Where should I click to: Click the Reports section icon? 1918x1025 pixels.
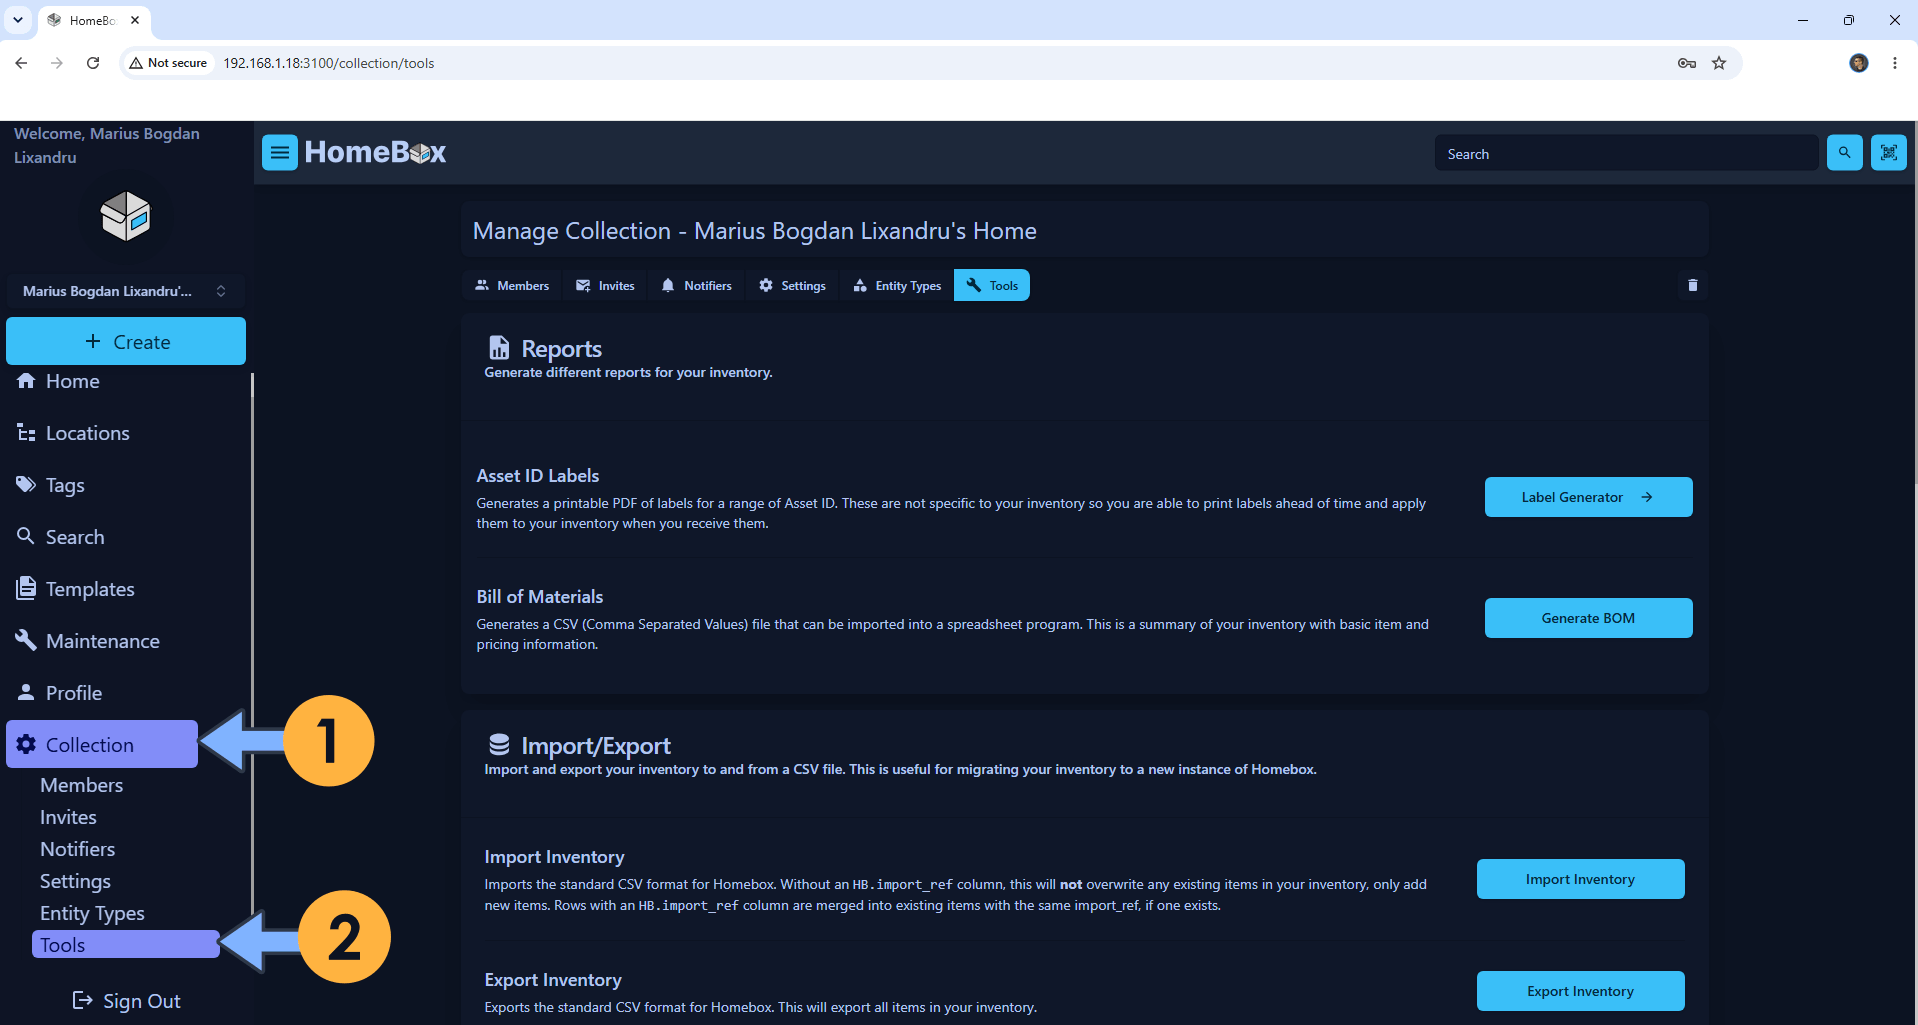(499, 348)
